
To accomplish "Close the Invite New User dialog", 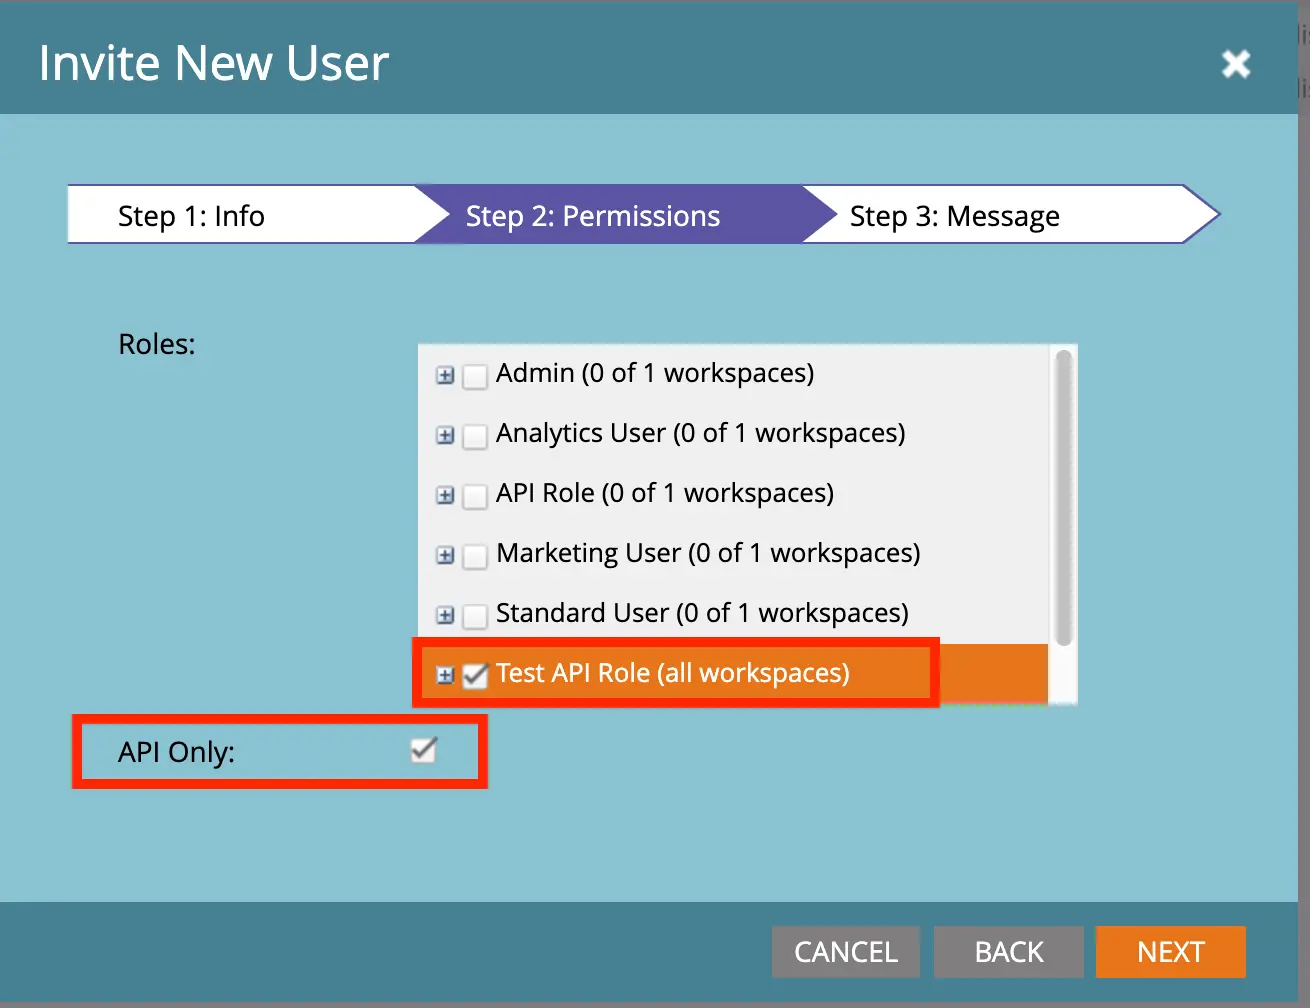I will [x=1236, y=64].
